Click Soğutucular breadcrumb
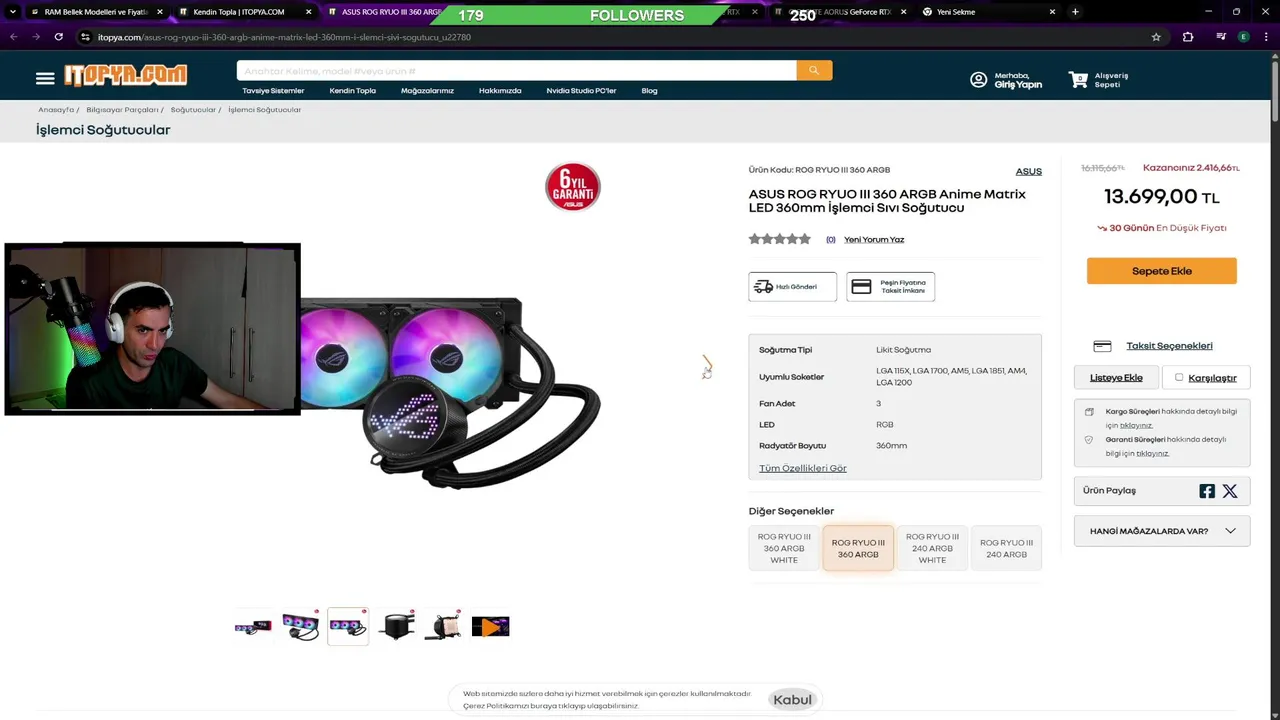1280x720 pixels. tap(193, 110)
